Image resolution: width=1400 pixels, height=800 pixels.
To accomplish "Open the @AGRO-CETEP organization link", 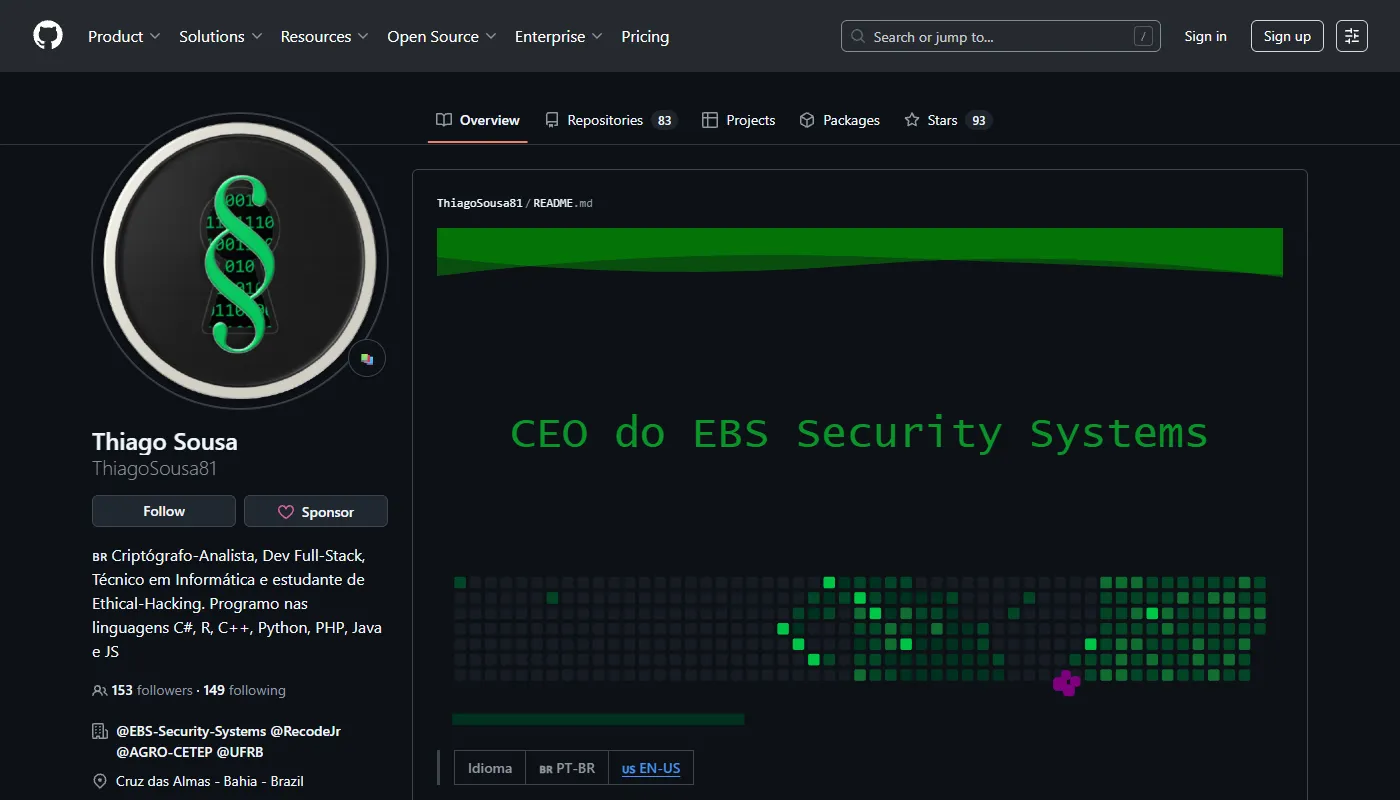I will click(164, 752).
